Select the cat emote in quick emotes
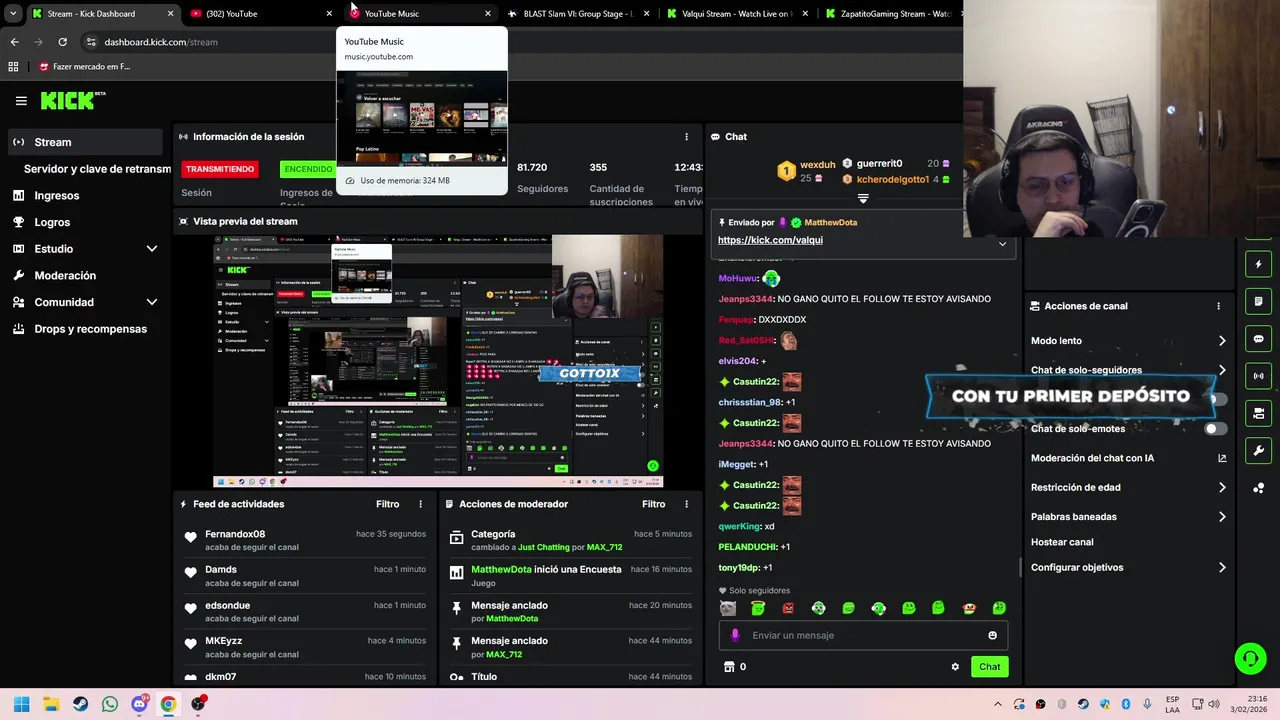Screen dimensions: 1280x720 (728, 608)
